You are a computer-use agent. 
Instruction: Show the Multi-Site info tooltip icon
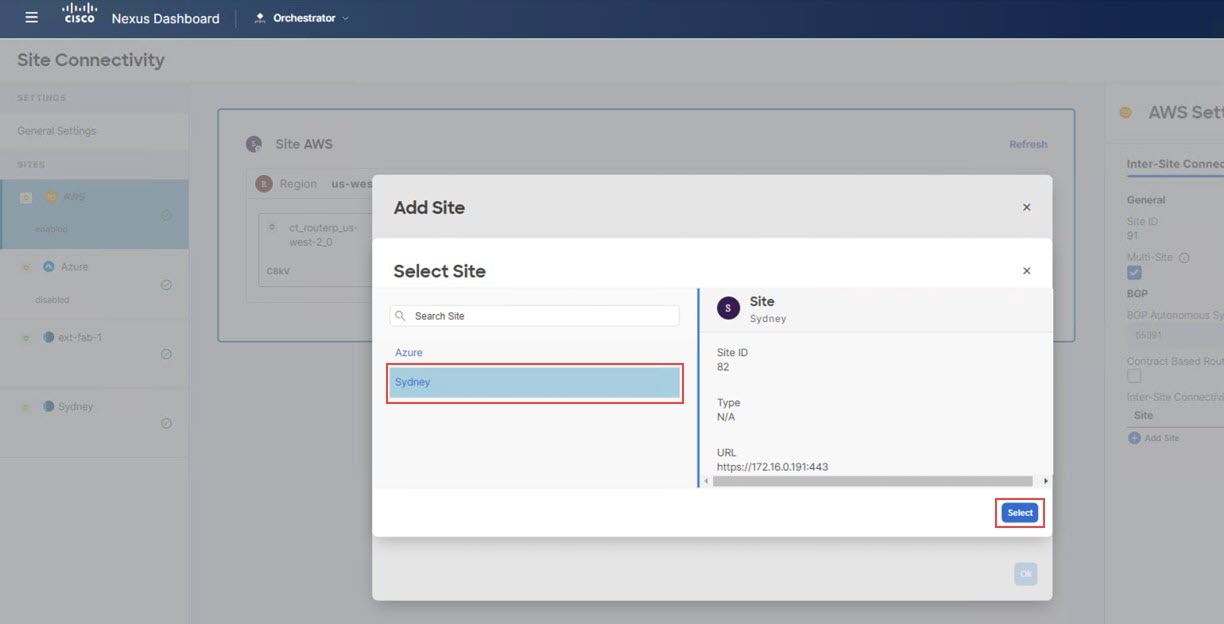tap(1184, 258)
